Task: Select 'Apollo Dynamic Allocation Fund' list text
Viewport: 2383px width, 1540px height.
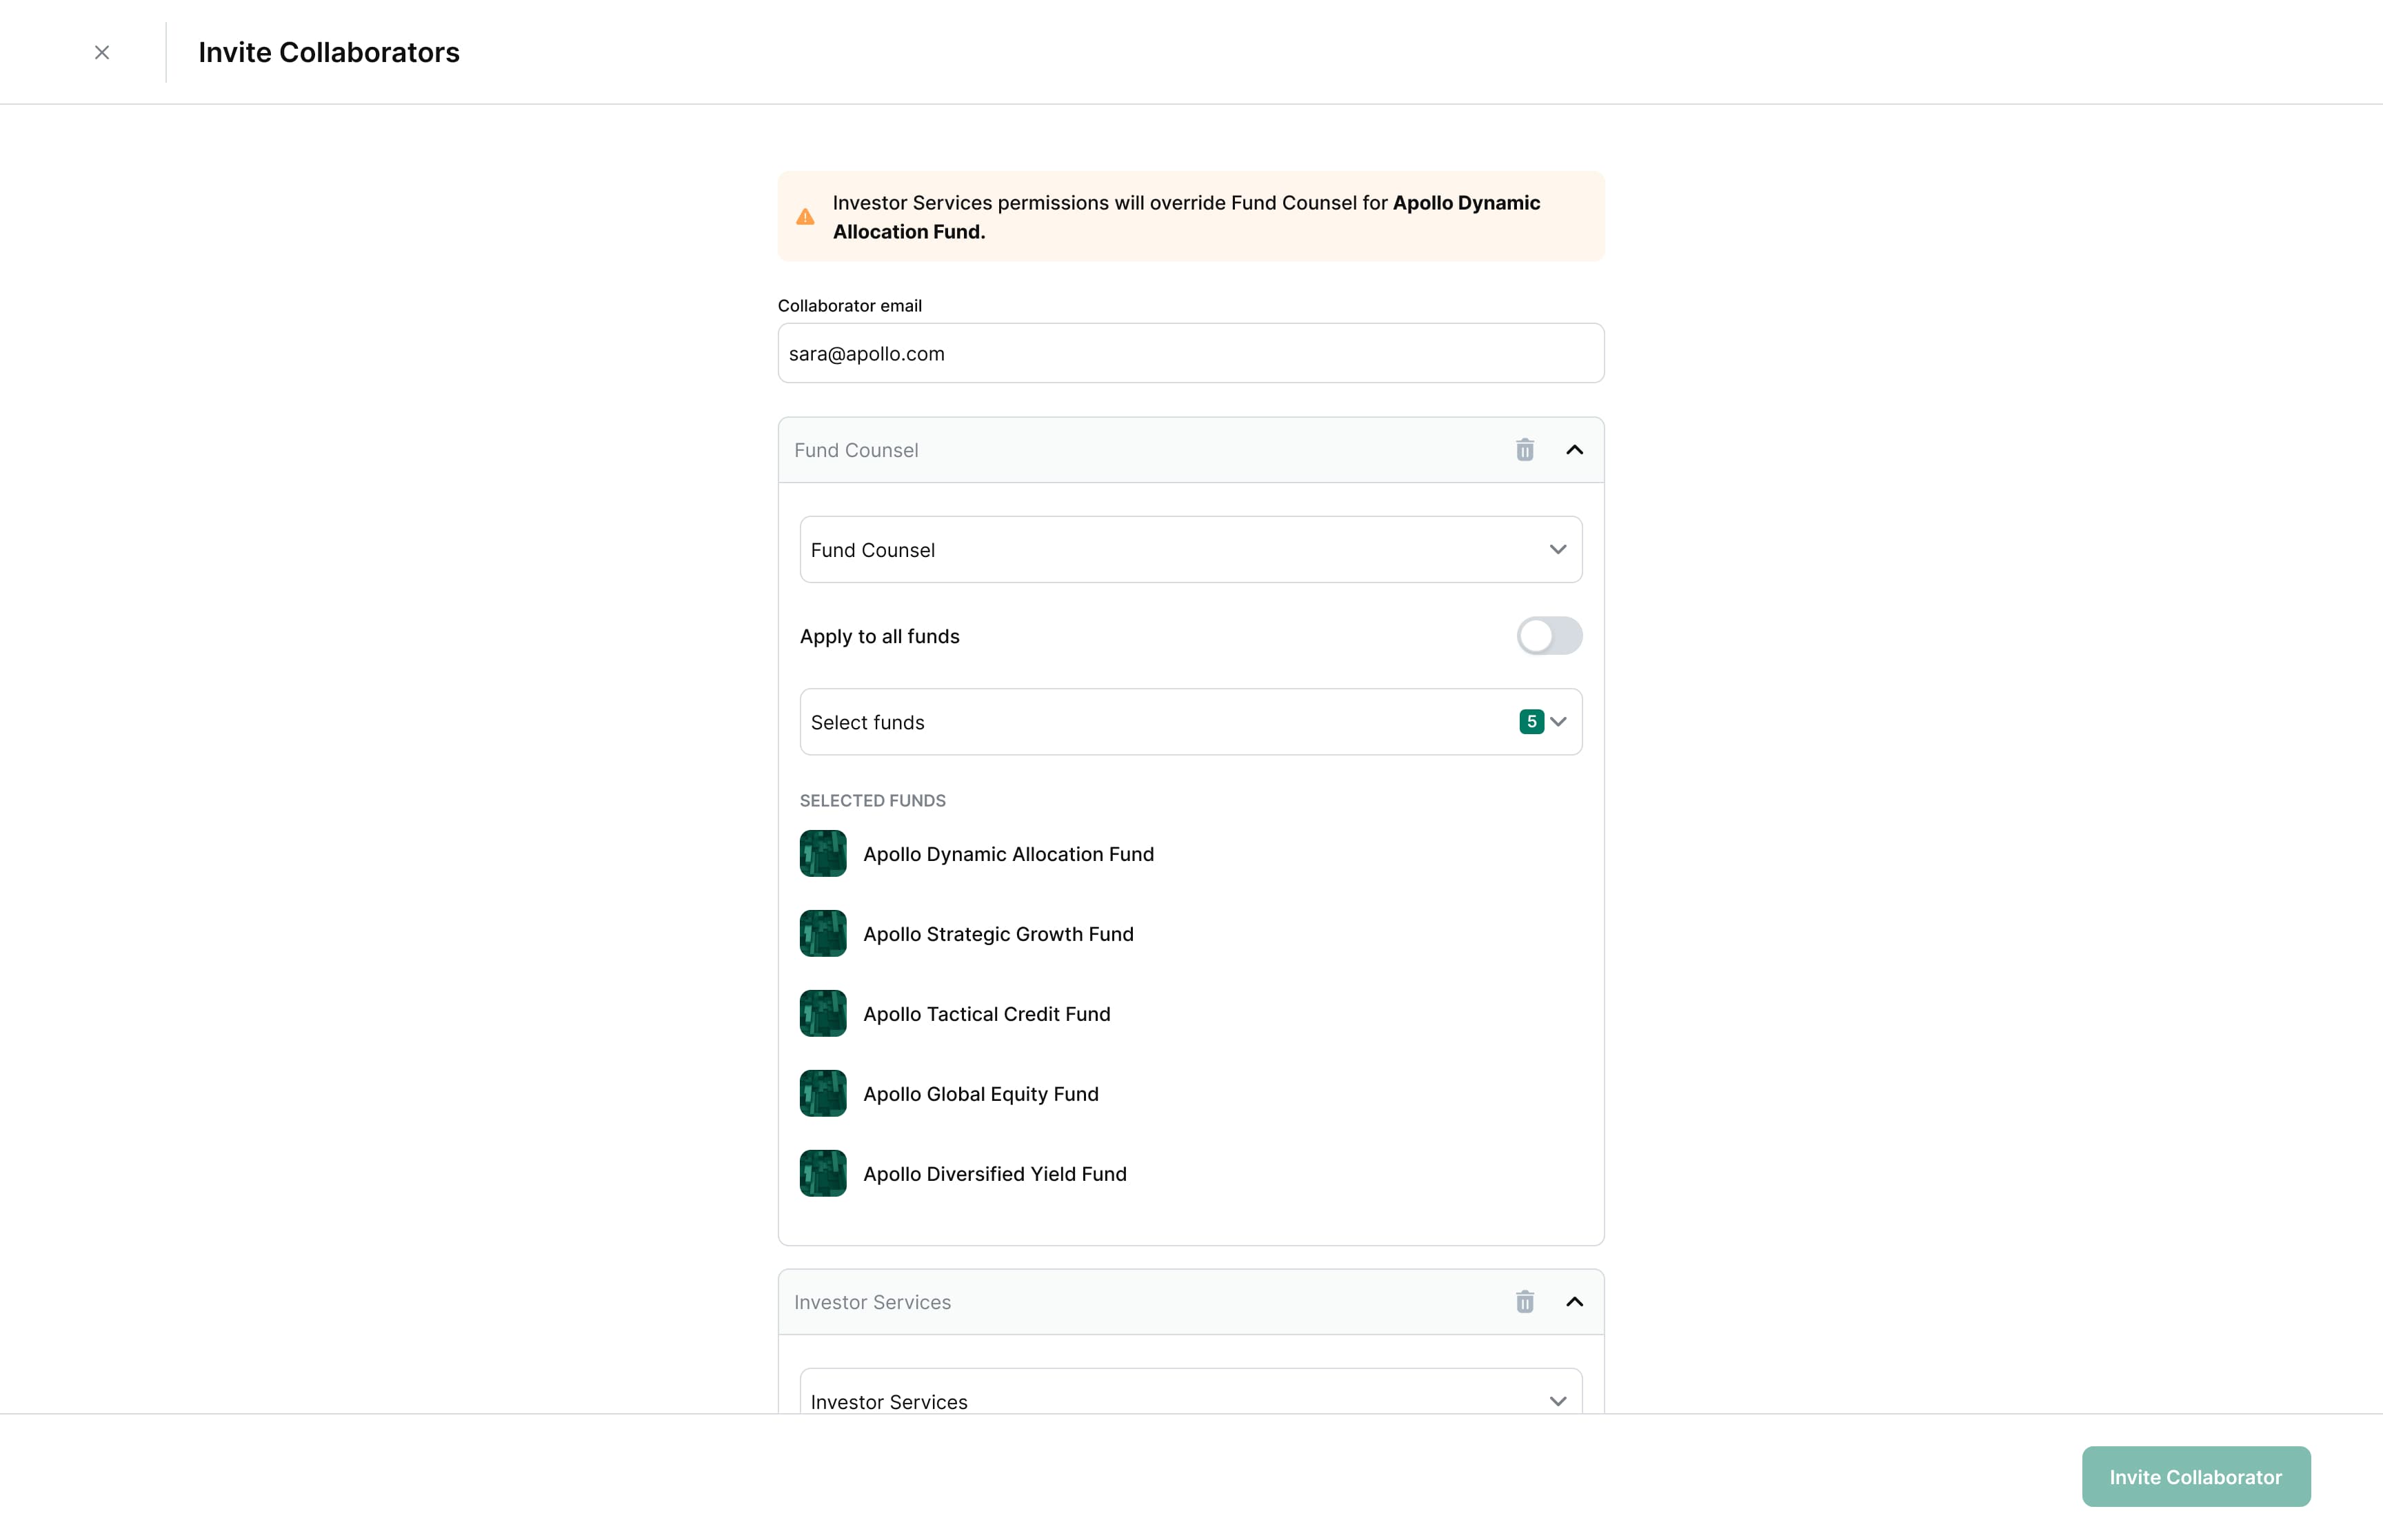Action: coord(1008,854)
